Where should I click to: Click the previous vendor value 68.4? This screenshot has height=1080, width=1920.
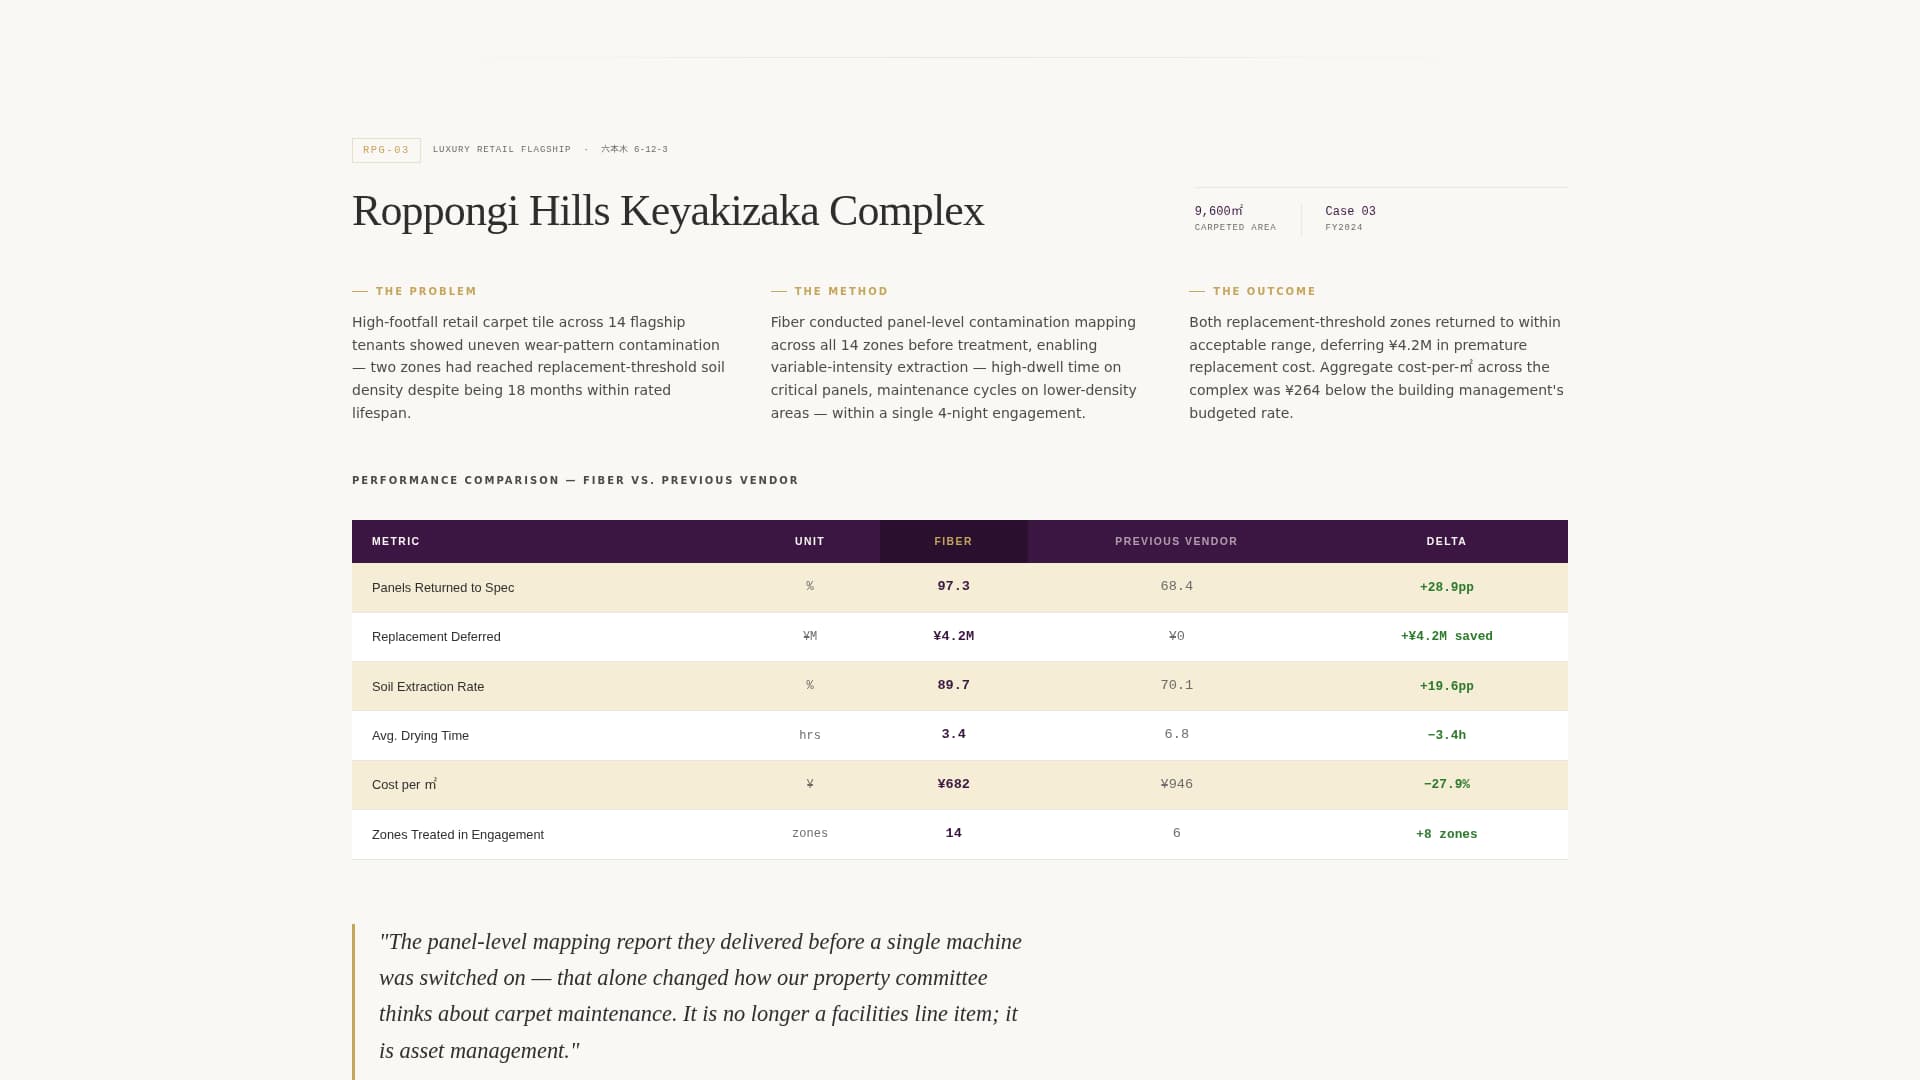tap(1176, 587)
